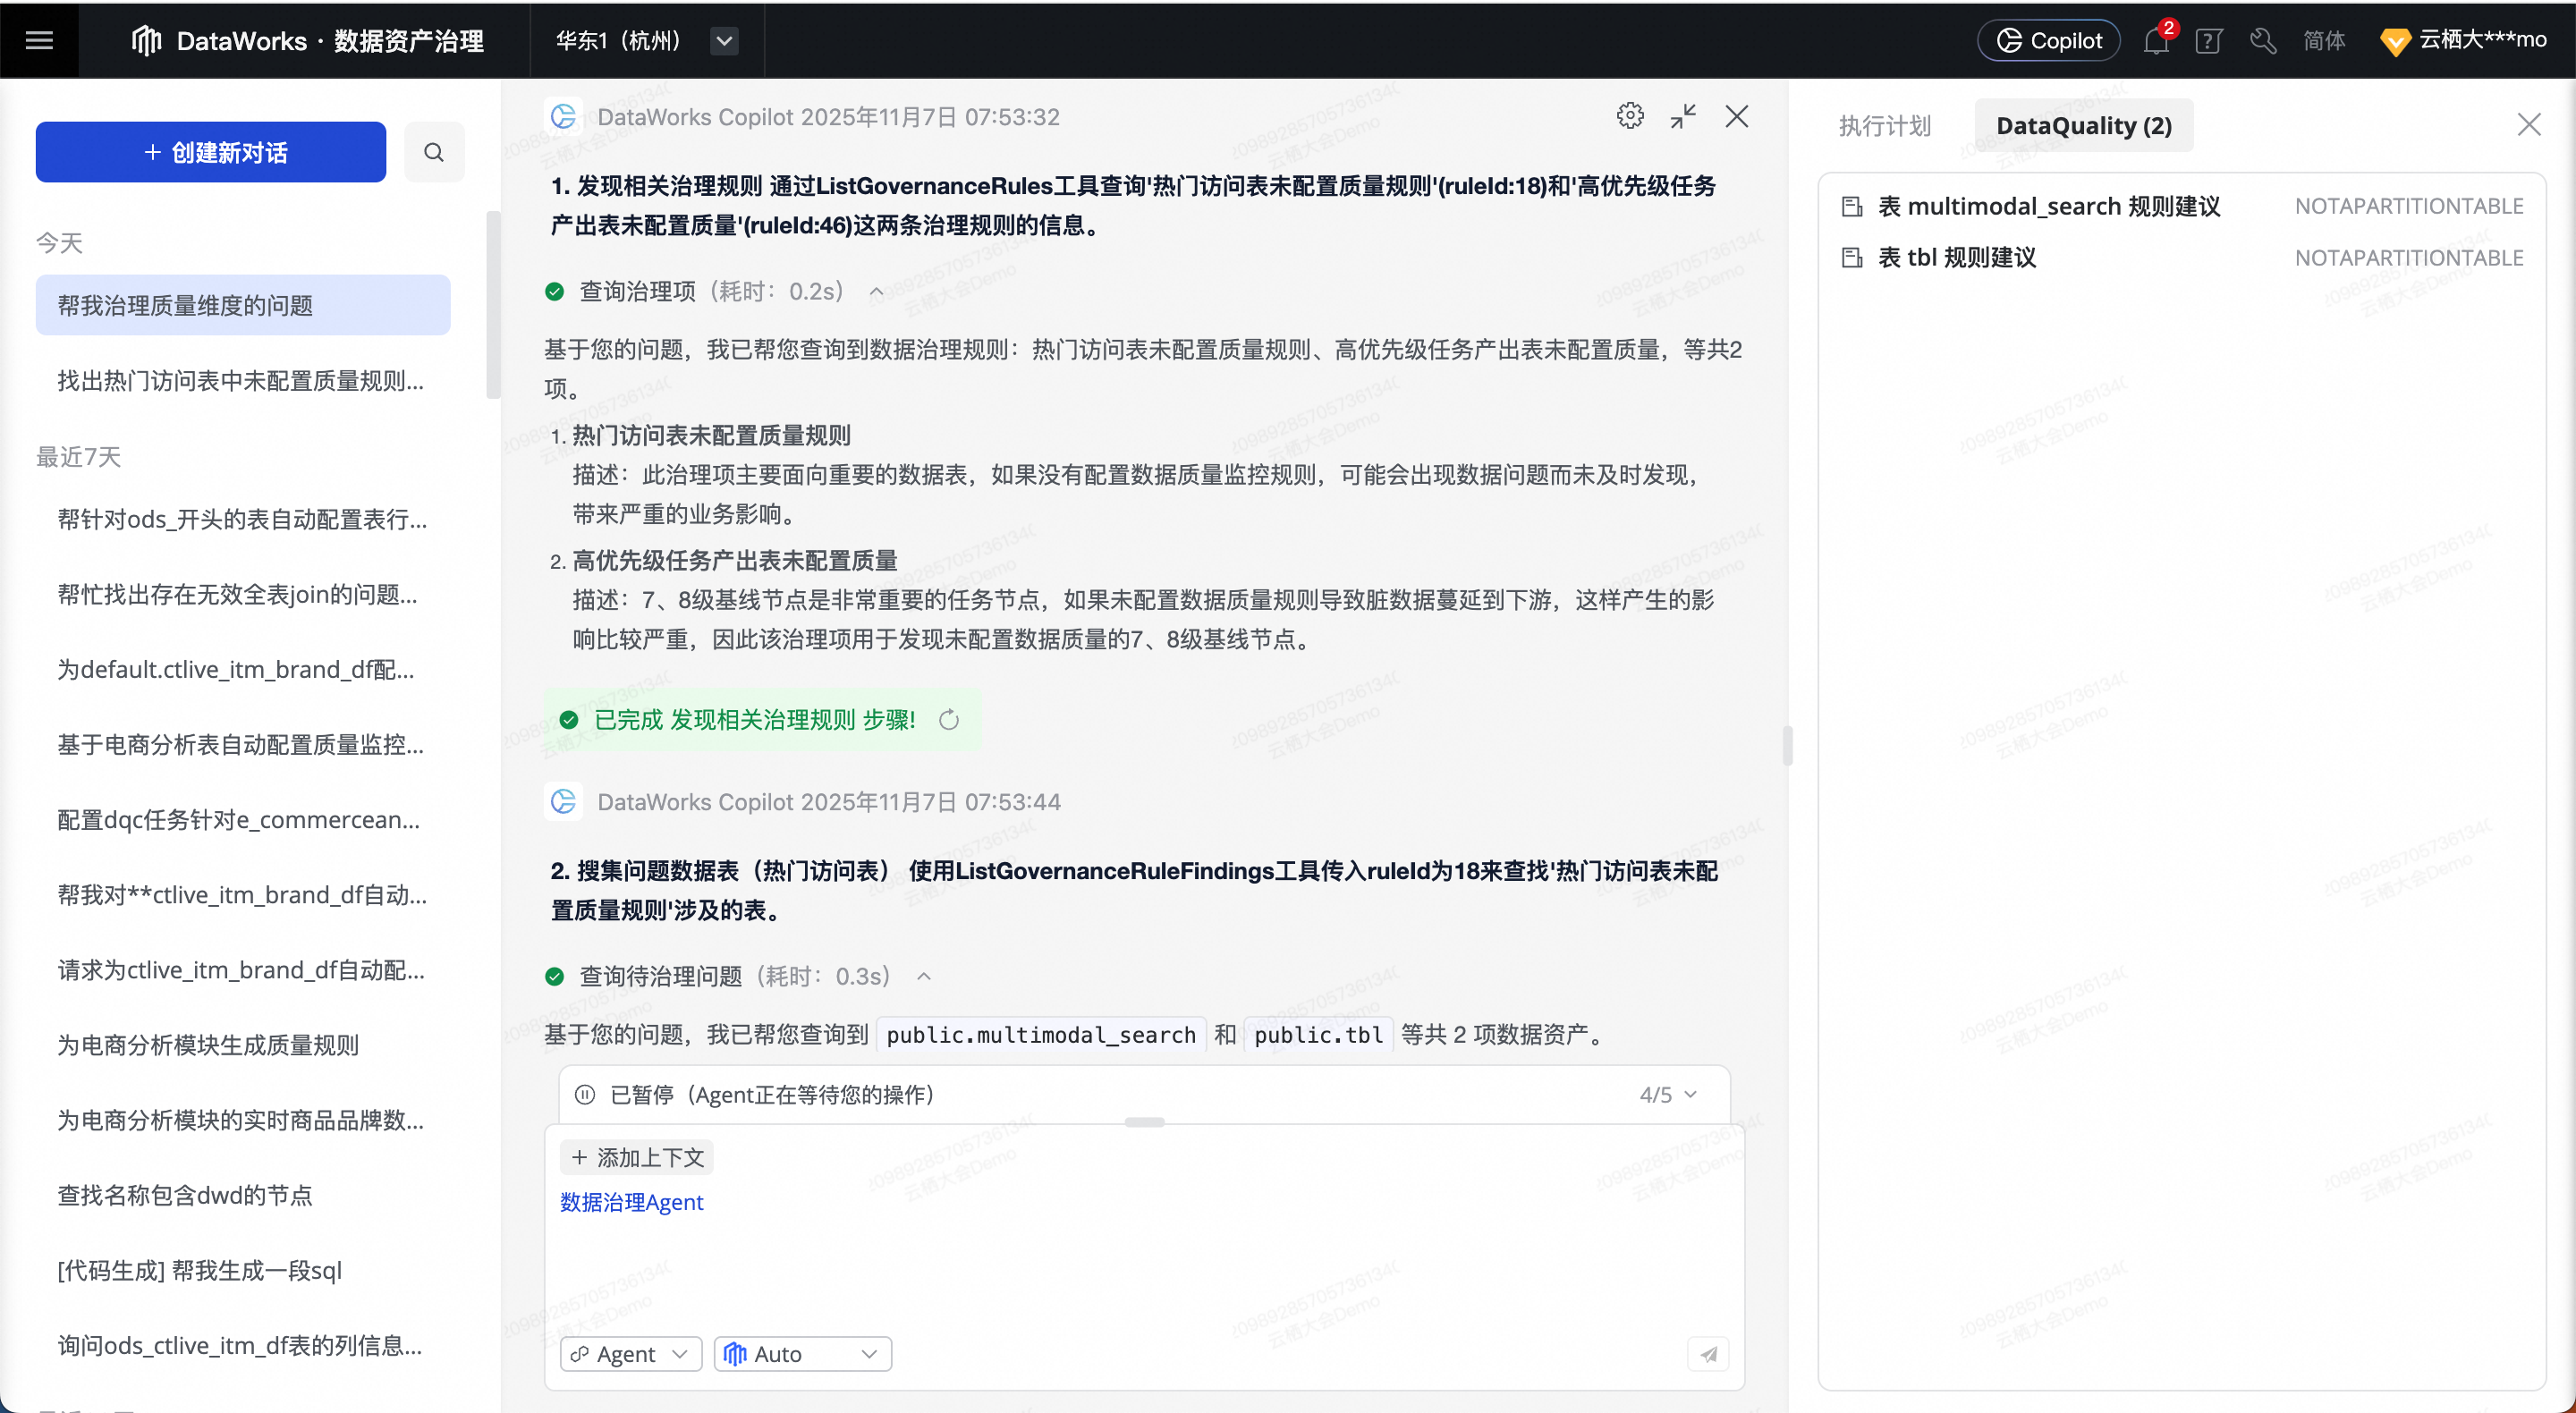Collapse the 查询治理项 result section
The image size is (2576, 1413).
pos(876,292)
